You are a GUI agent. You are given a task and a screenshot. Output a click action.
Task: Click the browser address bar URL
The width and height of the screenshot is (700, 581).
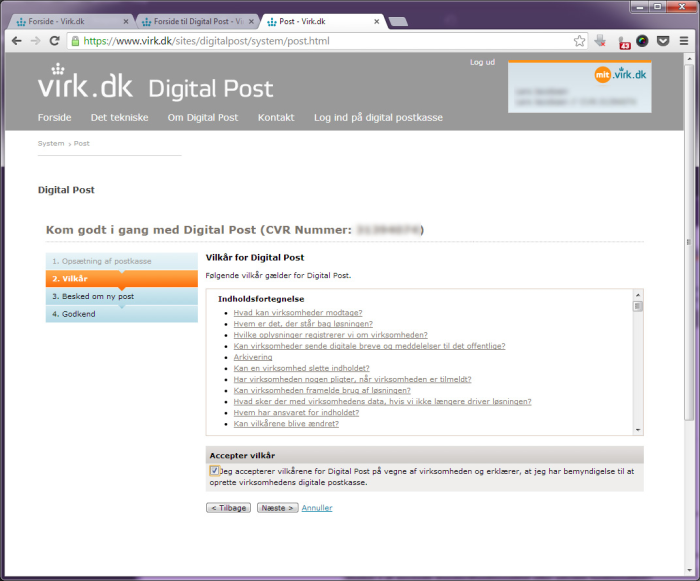[x=206, y=41]
